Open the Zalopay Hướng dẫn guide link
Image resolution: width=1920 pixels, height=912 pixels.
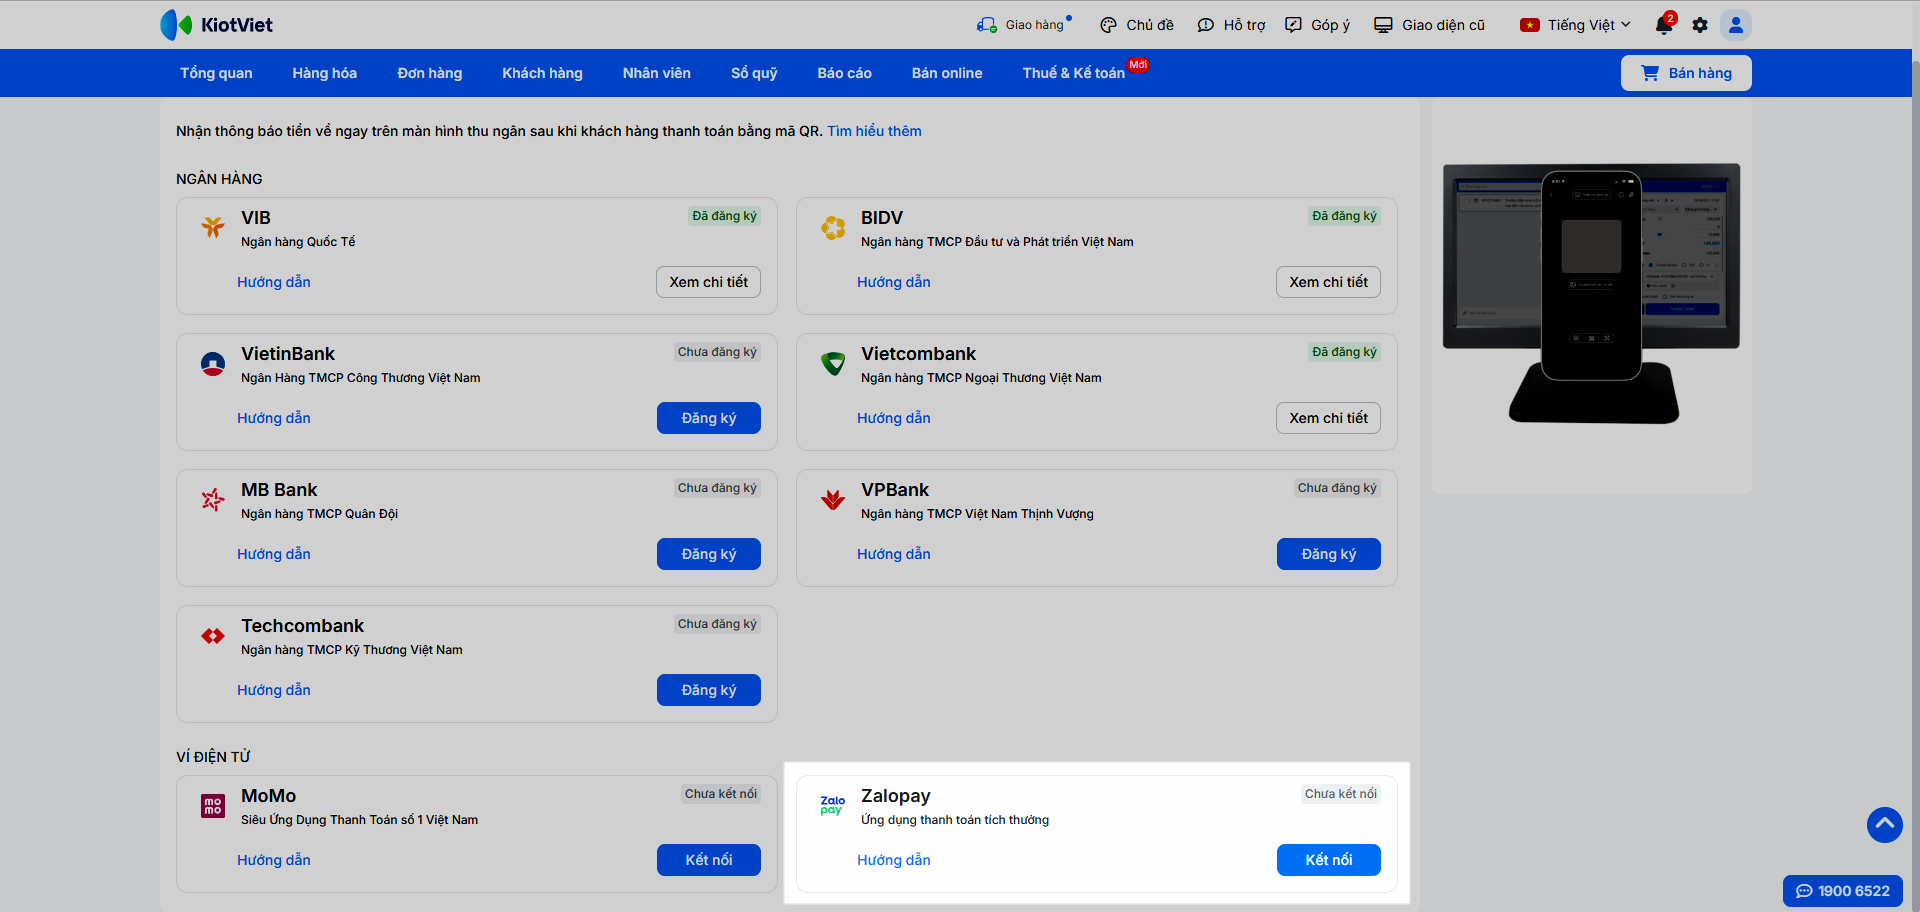[x=894, y=860]
